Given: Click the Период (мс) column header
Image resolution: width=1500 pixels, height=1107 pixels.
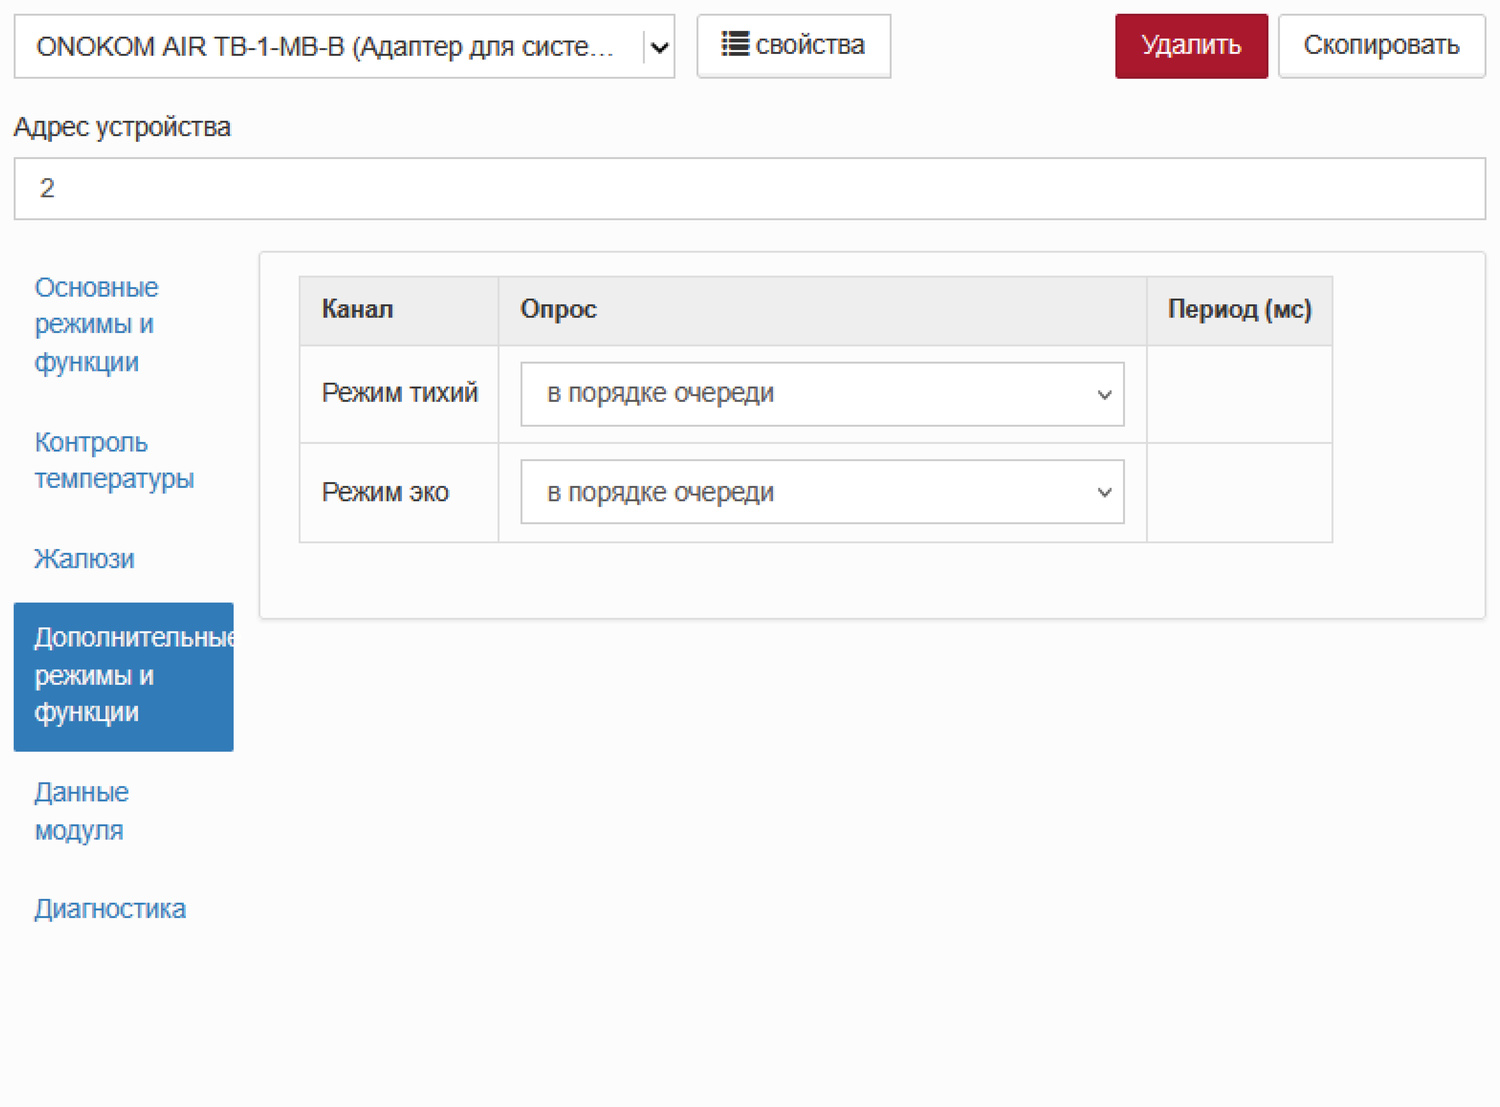Looking at the screenshot, I should point(1239,310).
